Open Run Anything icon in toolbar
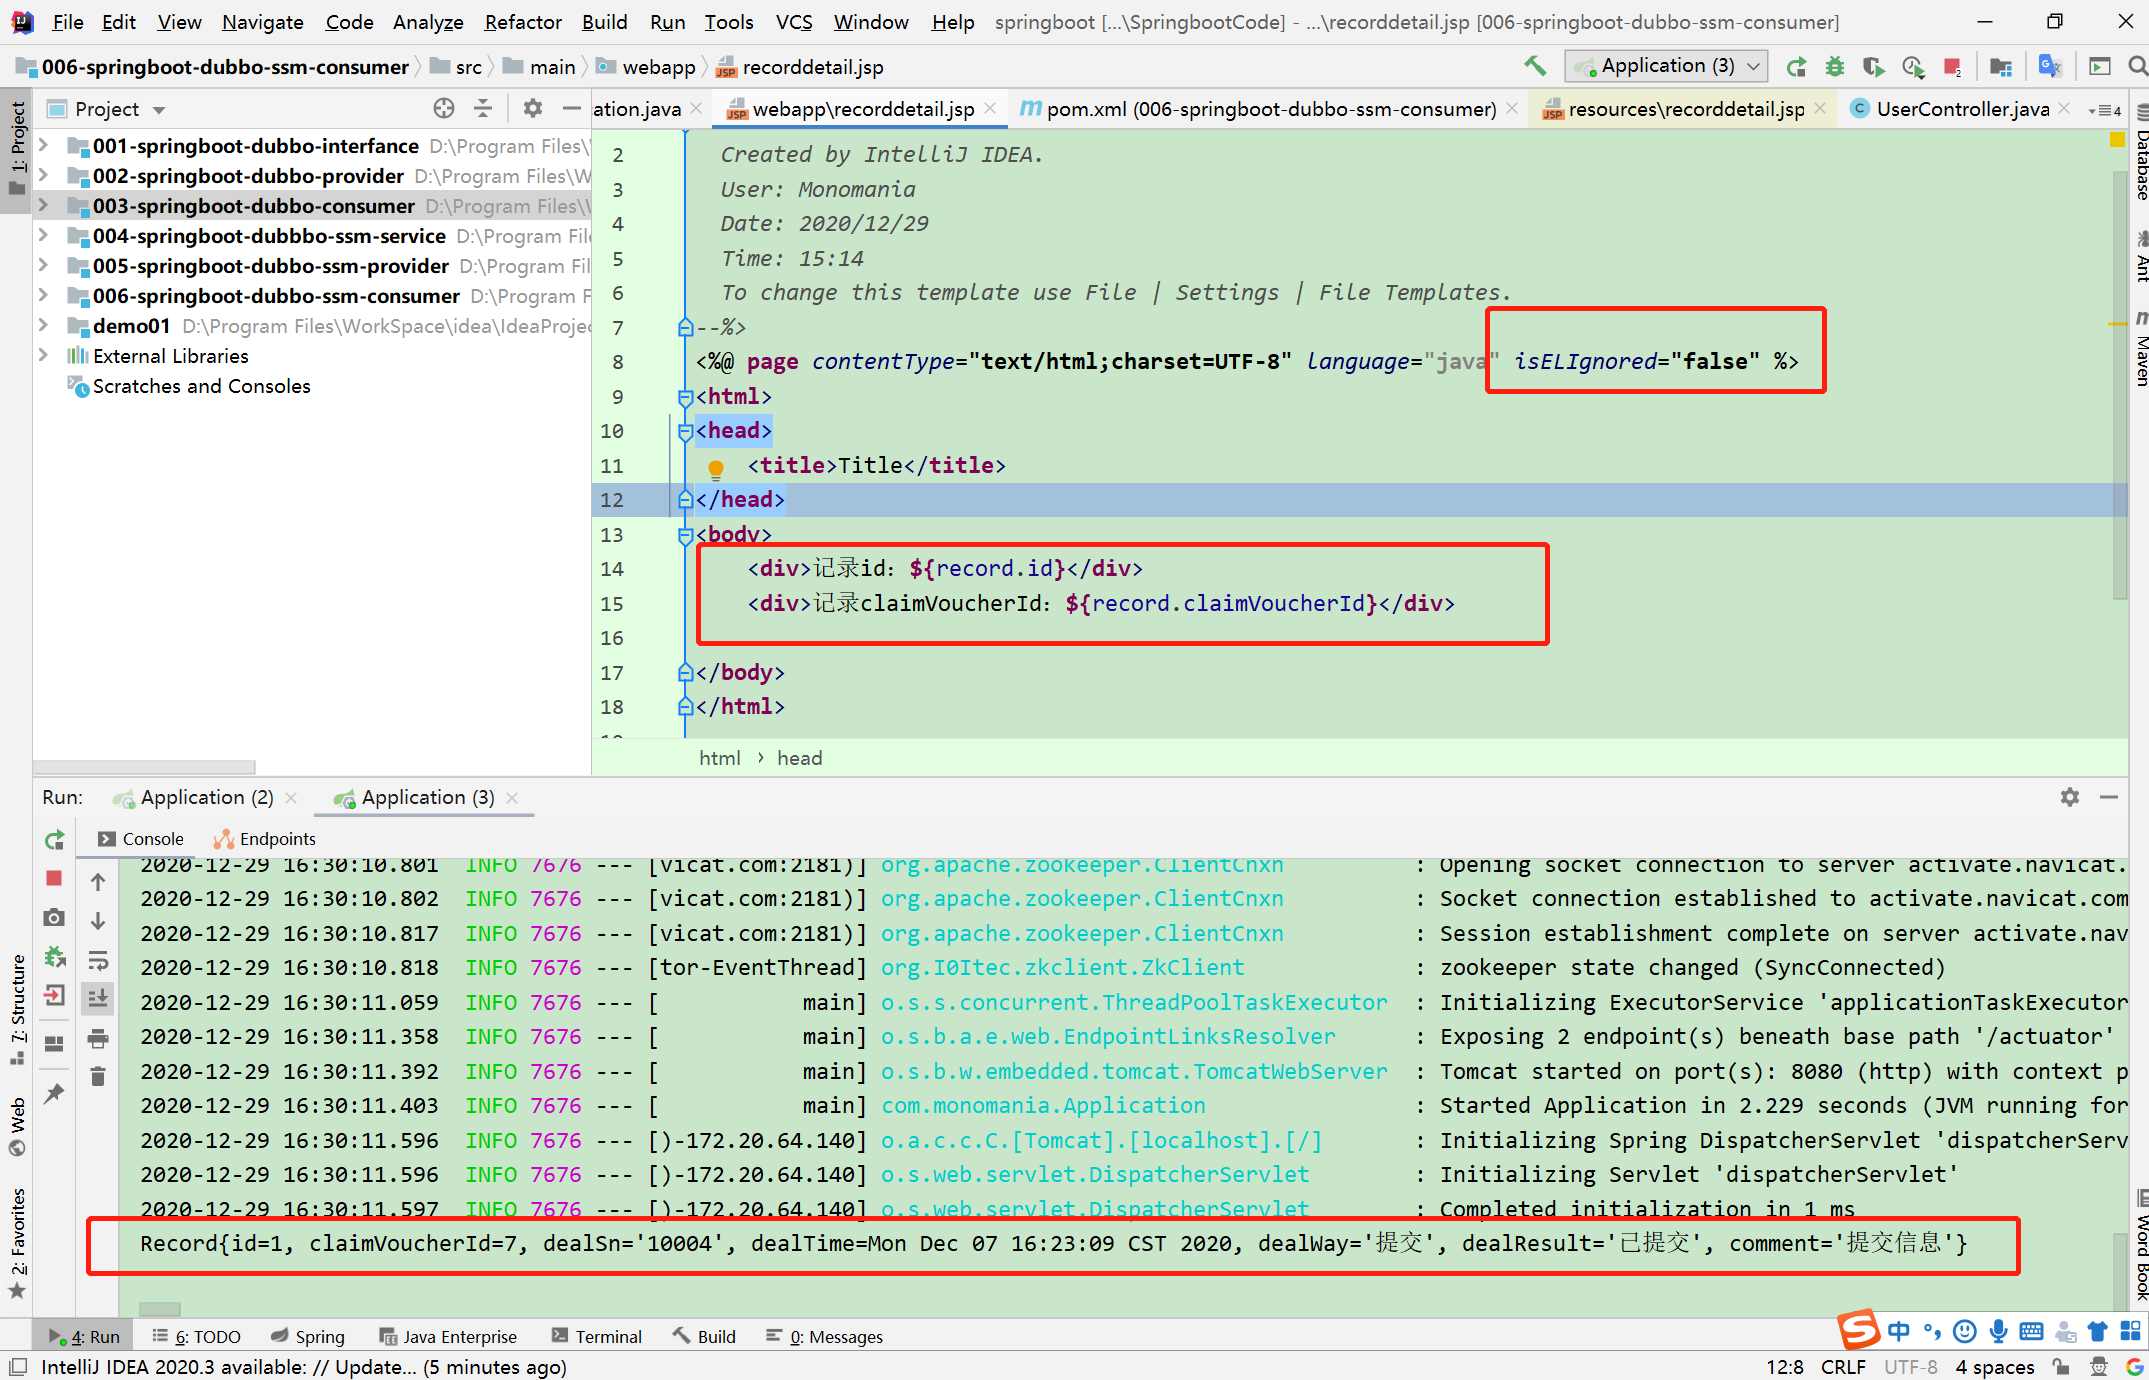The width and height of the screenshot is (2149, 1380). pyautogui.click(x=2099, y=67)
